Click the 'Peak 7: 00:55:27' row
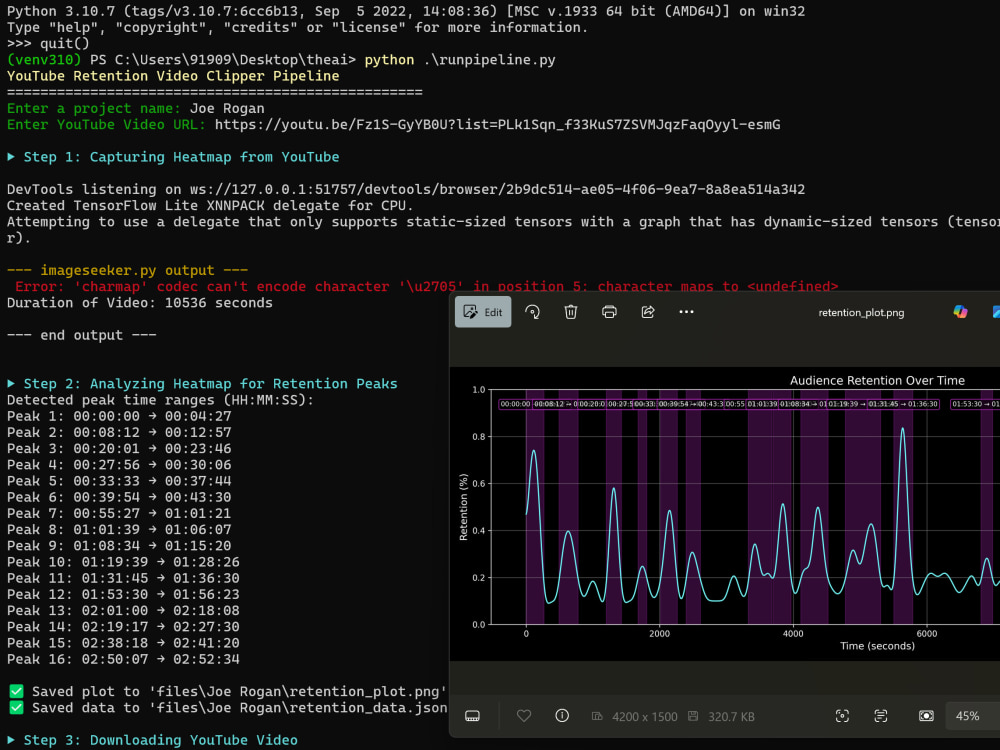 (119, 513)
